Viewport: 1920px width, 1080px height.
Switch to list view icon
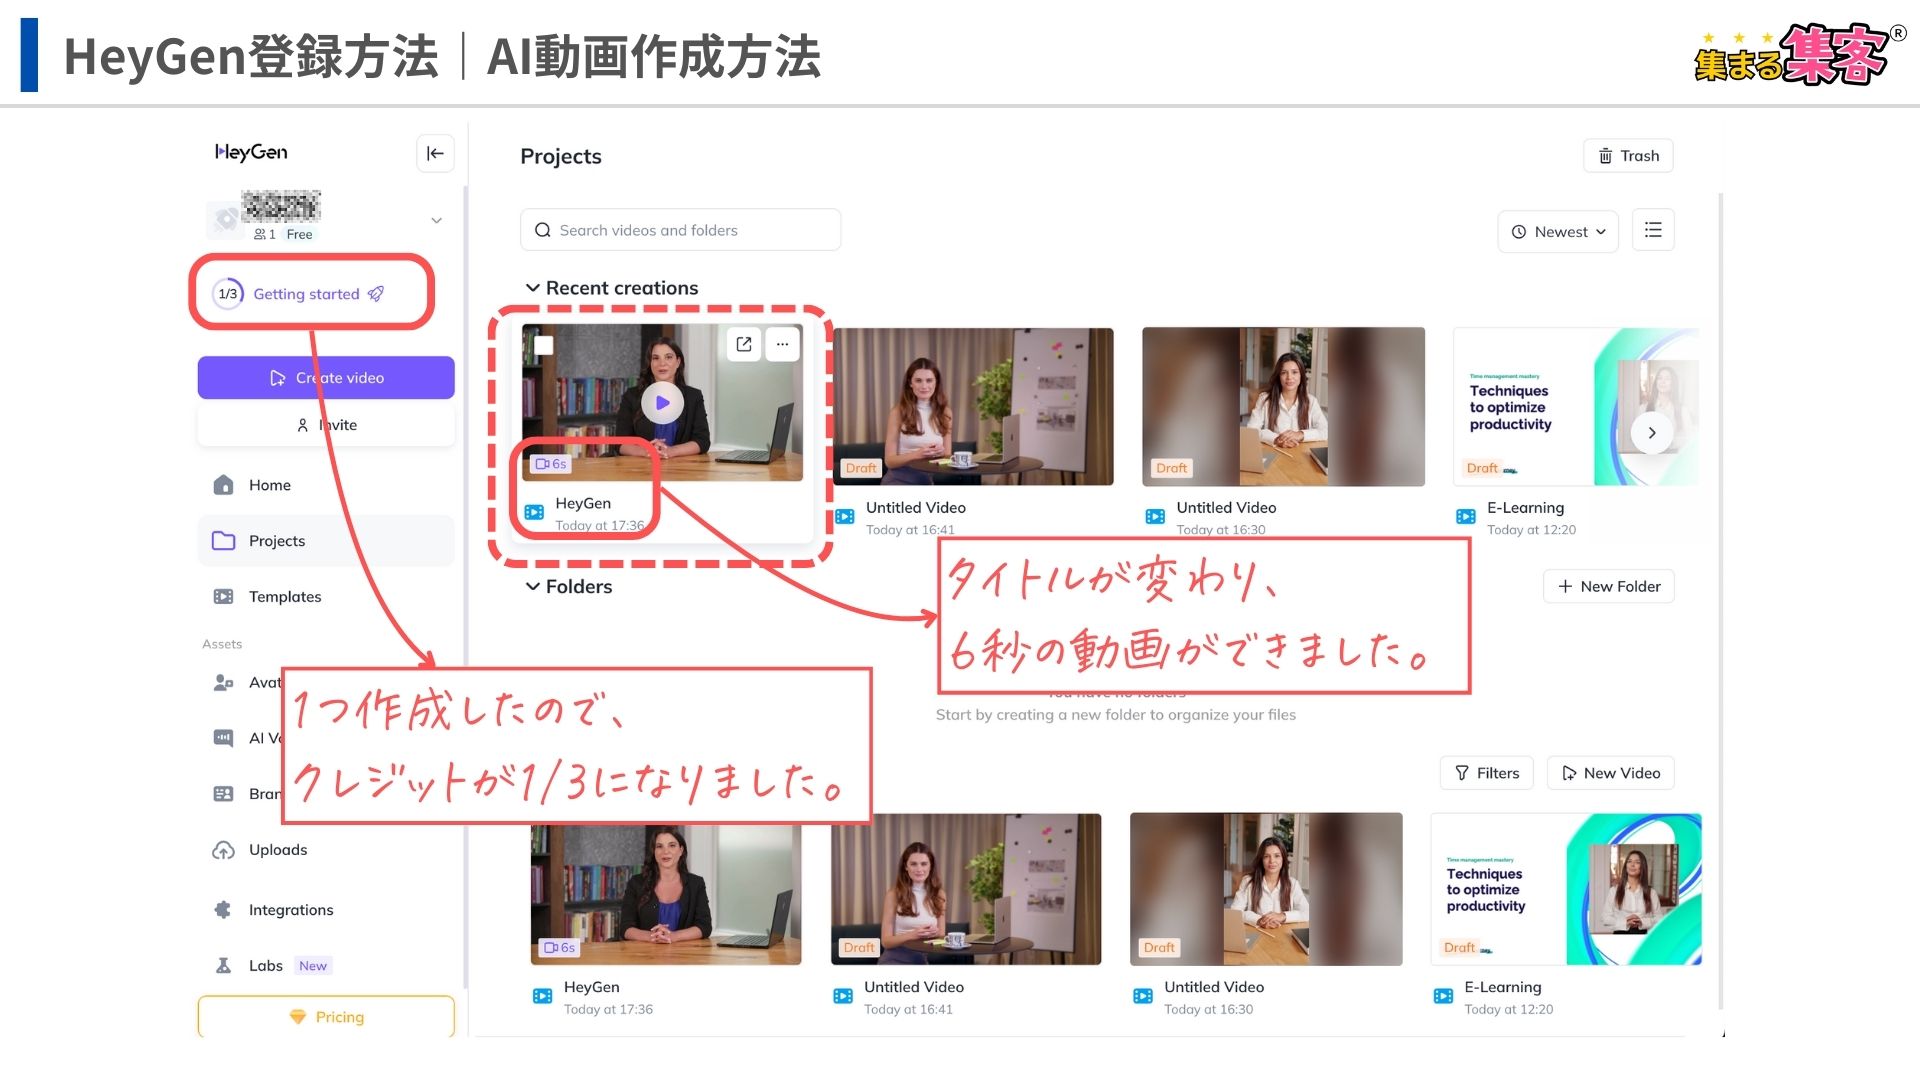(x=1653, y=230)
